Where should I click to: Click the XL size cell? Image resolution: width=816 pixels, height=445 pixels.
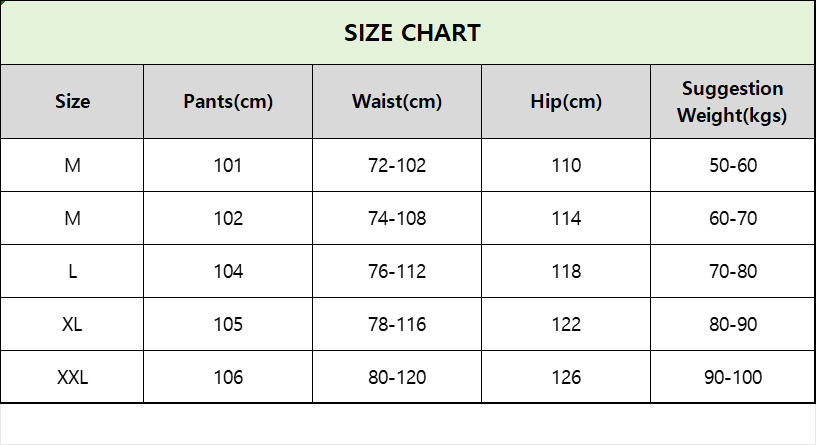[72, 324]
